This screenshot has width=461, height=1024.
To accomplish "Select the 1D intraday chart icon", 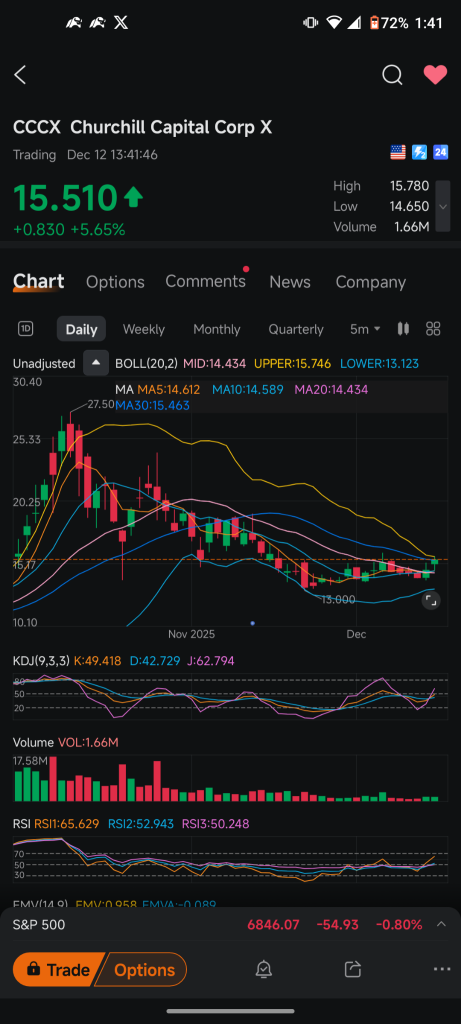I will point(25,329).
